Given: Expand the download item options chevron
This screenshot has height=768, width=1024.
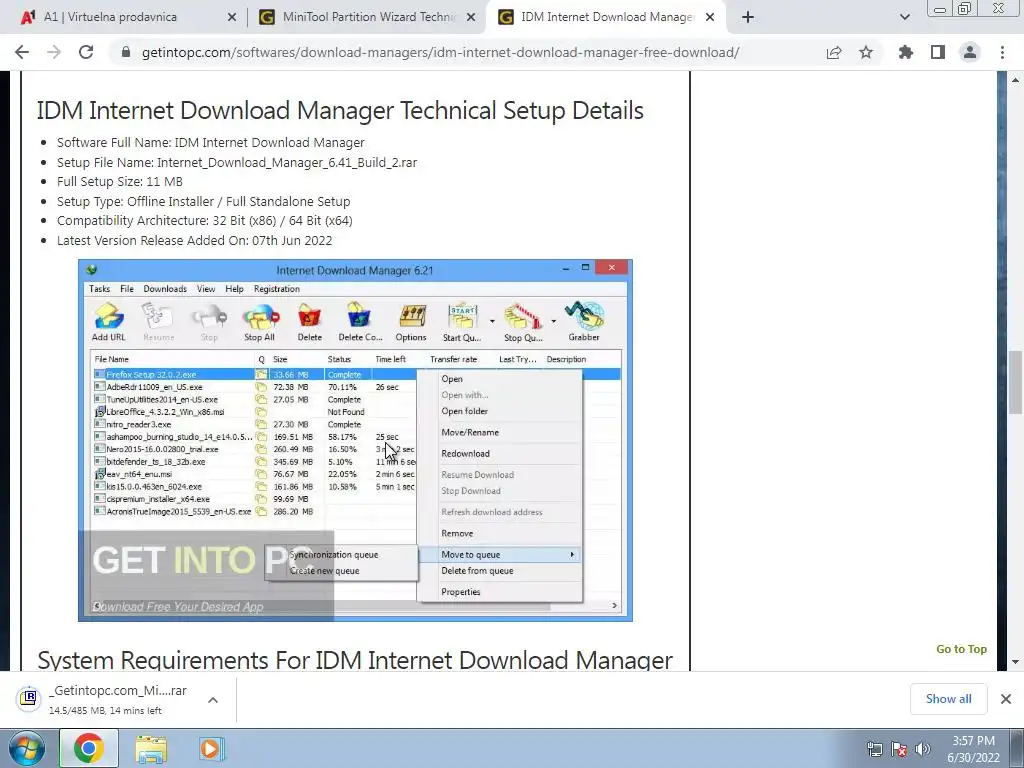Looking at the screenshot, I should [x=213, y=699].
